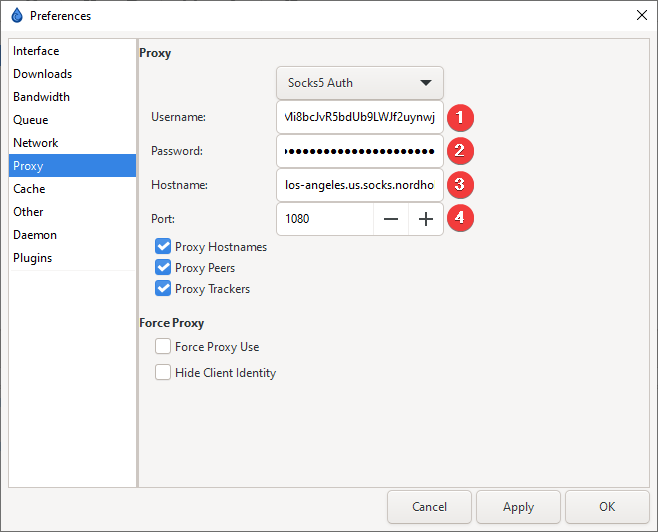The width and height of the screenshot is (658, 532).
Task: Click the port decrease minus button
Action: [x=391, y=219]
